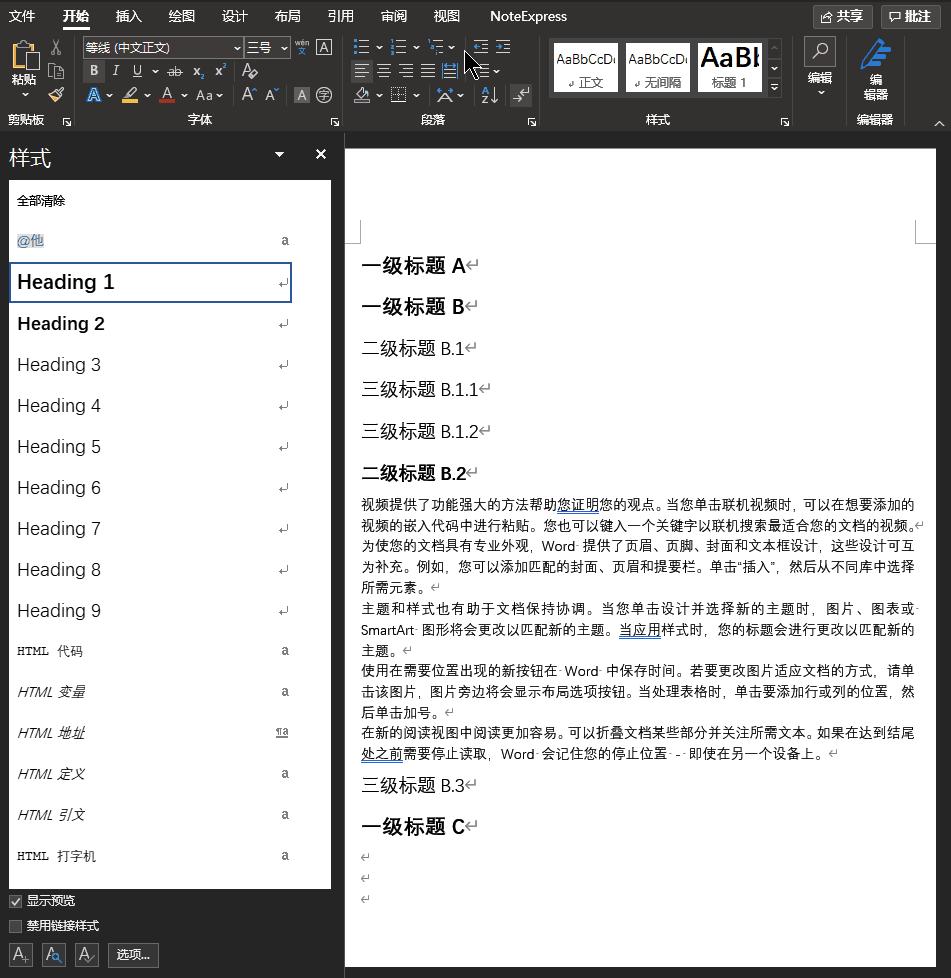The height and width of the screenshot is (978, 951).
Task: Toggle the 显示预览 checkbox
Action: (x=16, y=901)
